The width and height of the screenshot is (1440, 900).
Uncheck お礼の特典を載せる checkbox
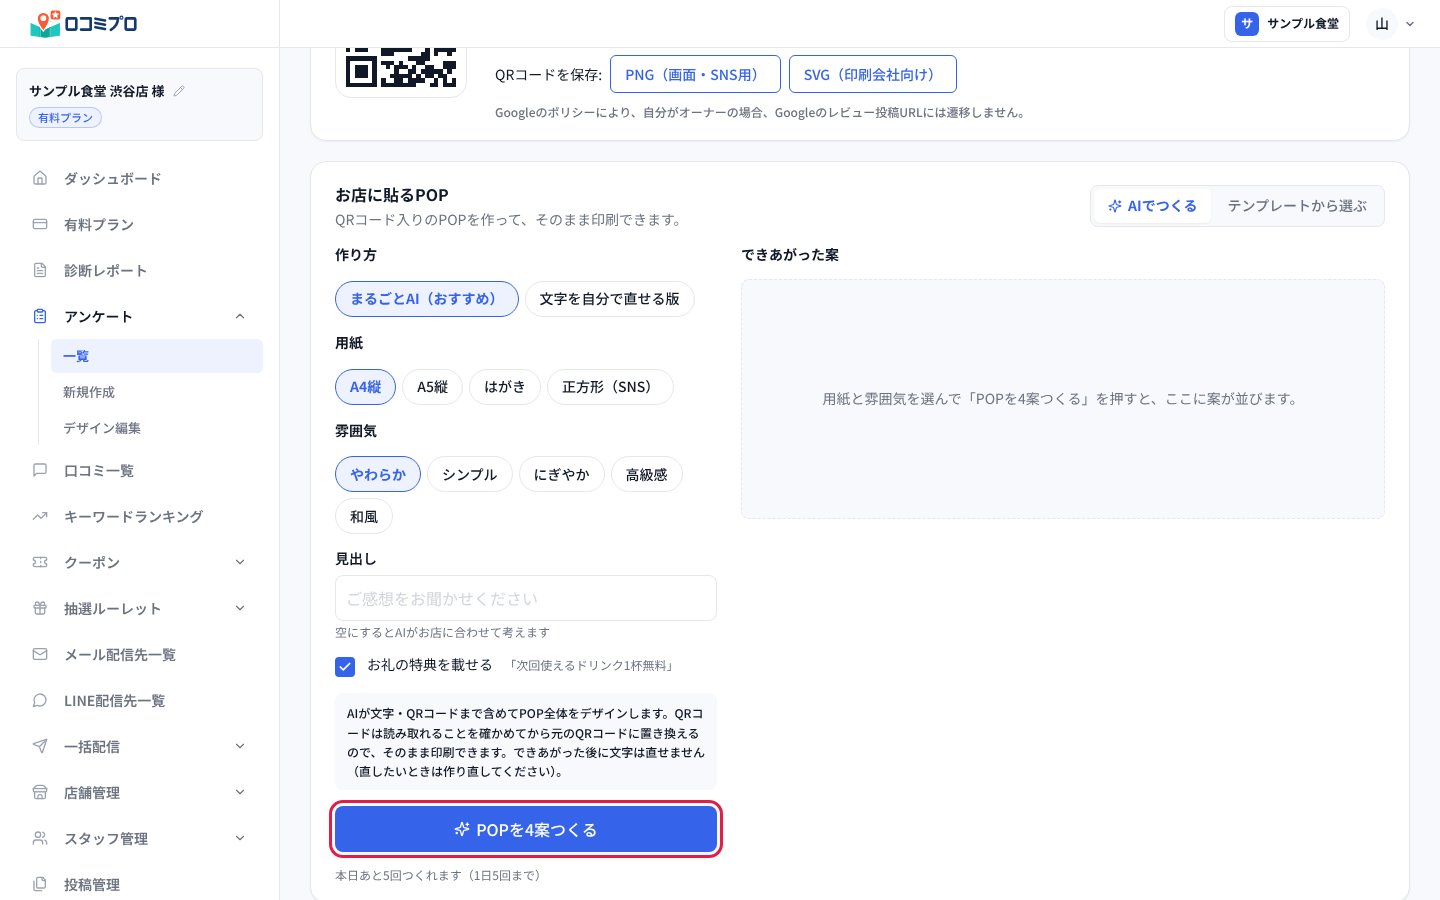tap(345, 667)
